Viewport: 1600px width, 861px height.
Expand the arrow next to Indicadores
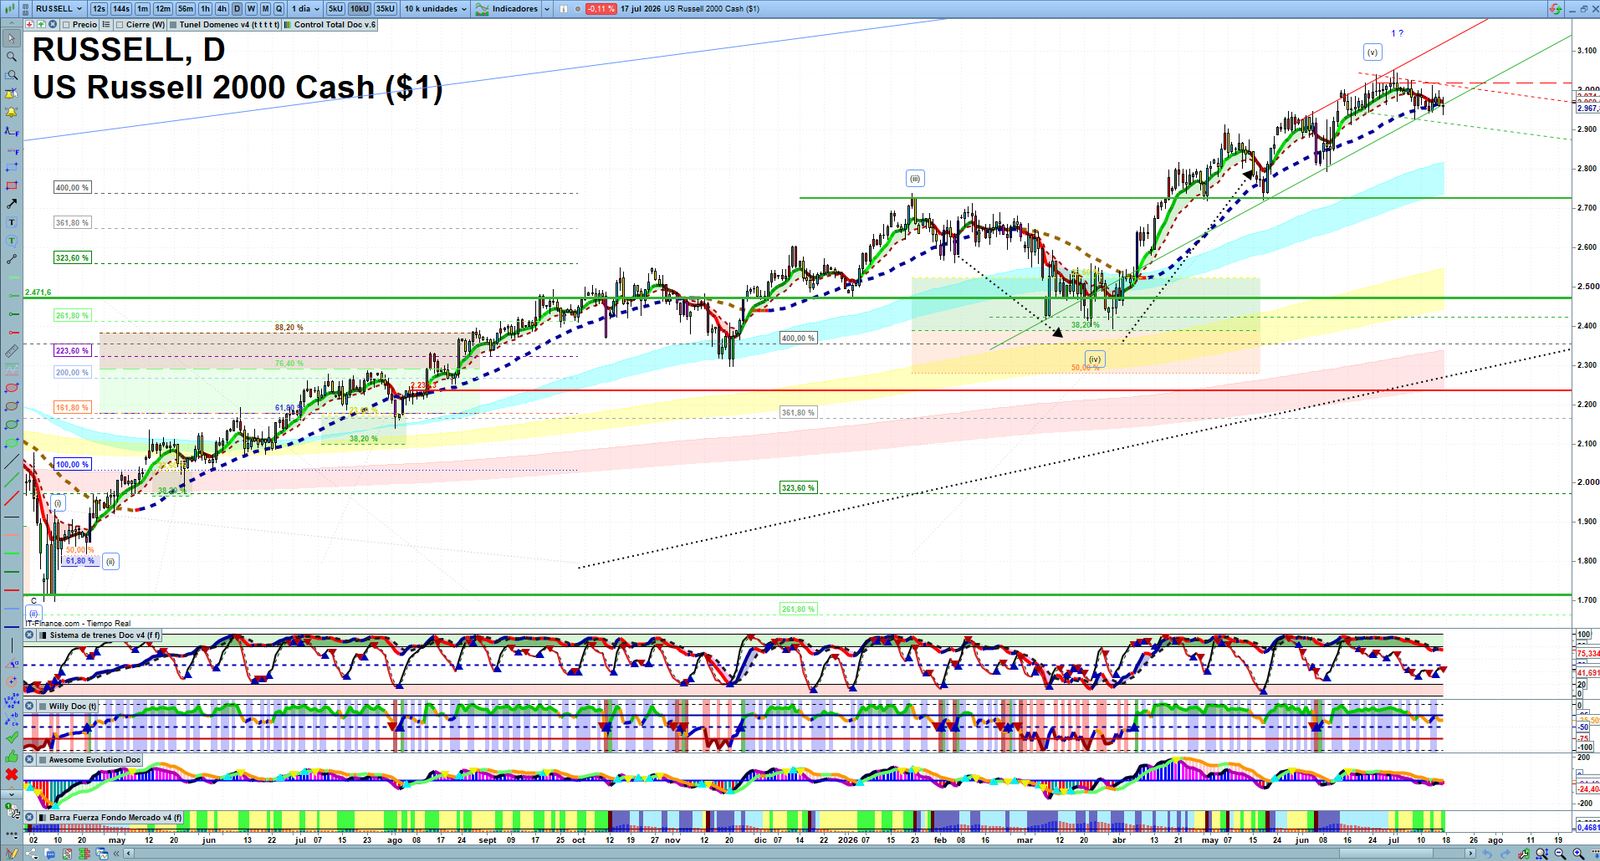(547, 9)
